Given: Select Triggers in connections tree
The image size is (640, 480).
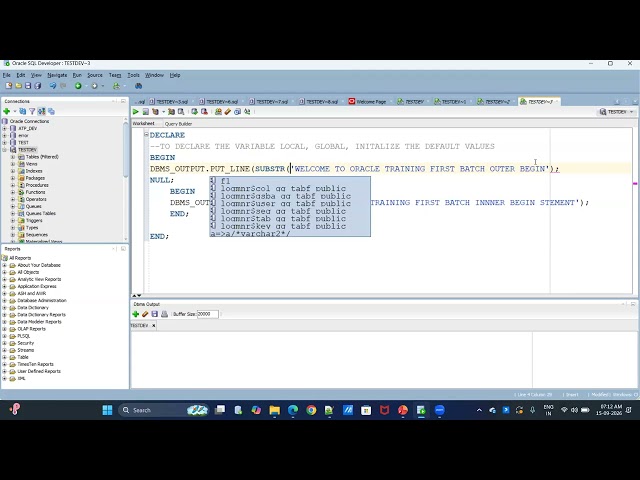Looking at the screenshot, I should [33, 220].
